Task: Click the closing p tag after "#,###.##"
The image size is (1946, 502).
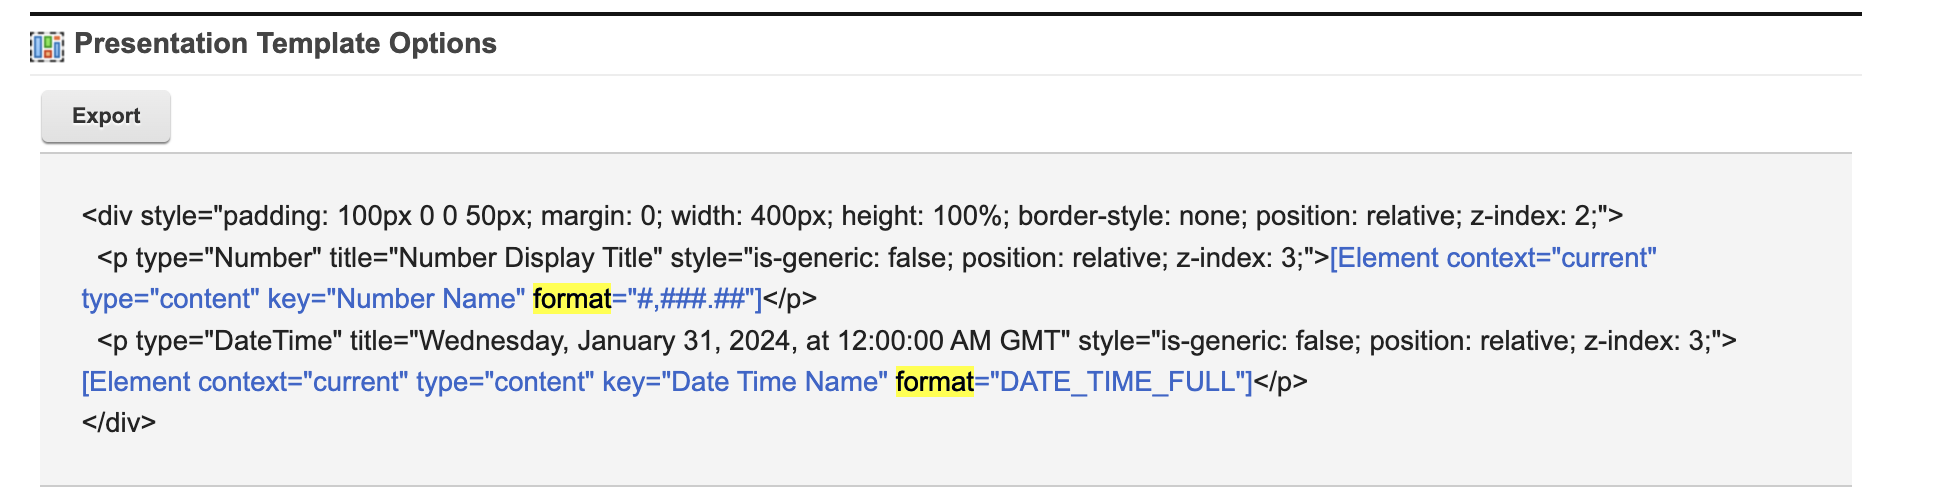Action: (x=790, y=299)
